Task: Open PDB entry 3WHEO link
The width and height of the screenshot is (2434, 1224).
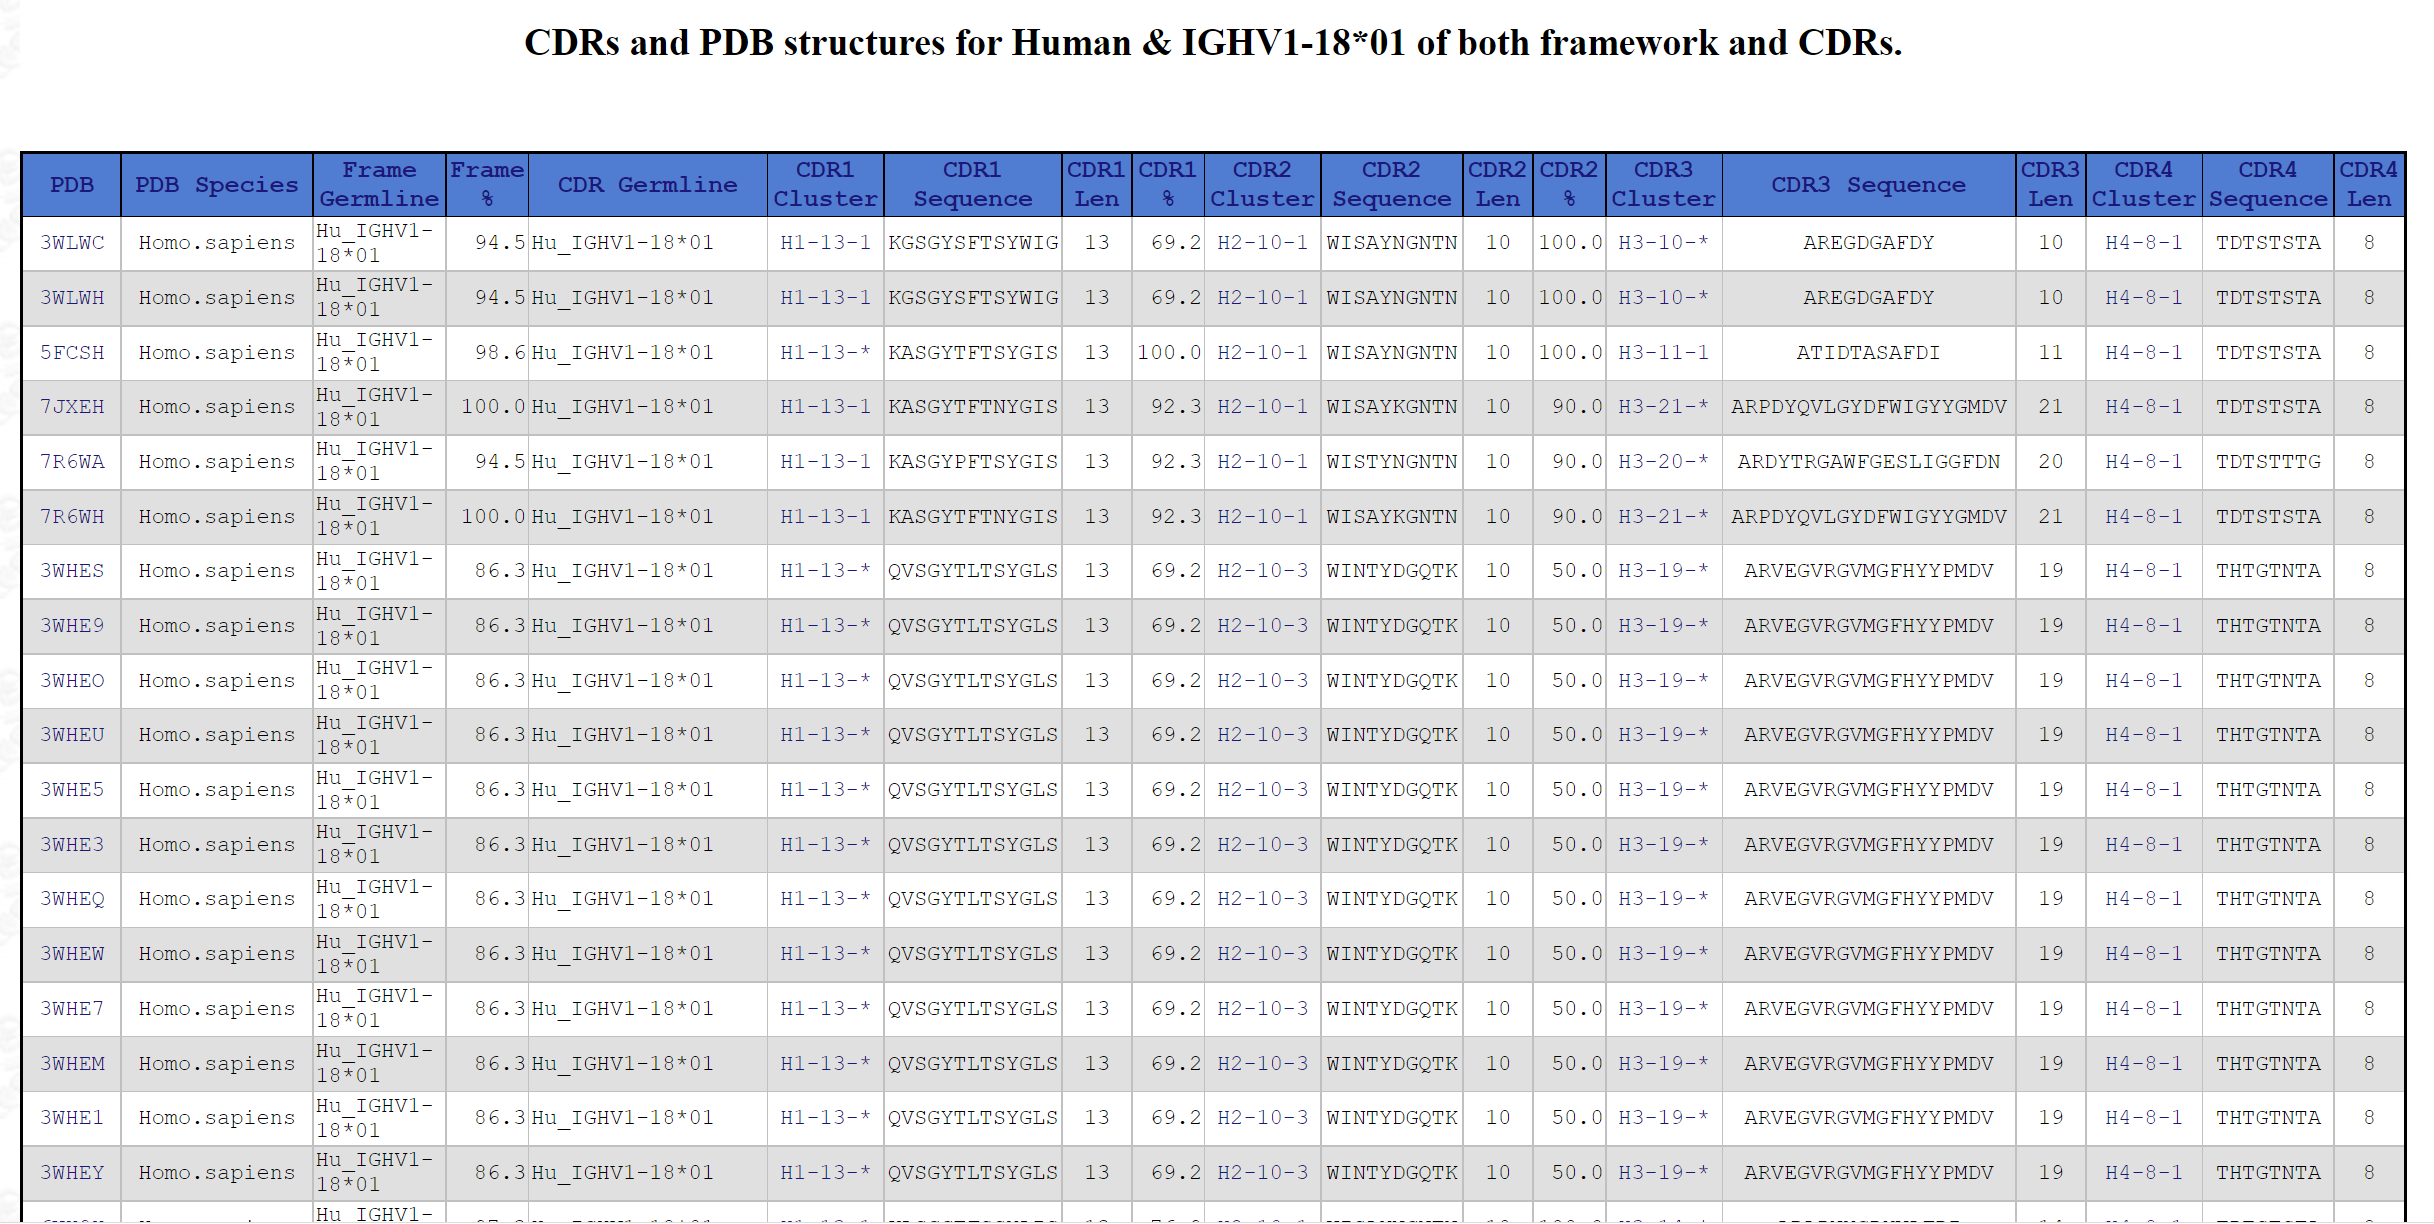Action: (x=72, y=681)
